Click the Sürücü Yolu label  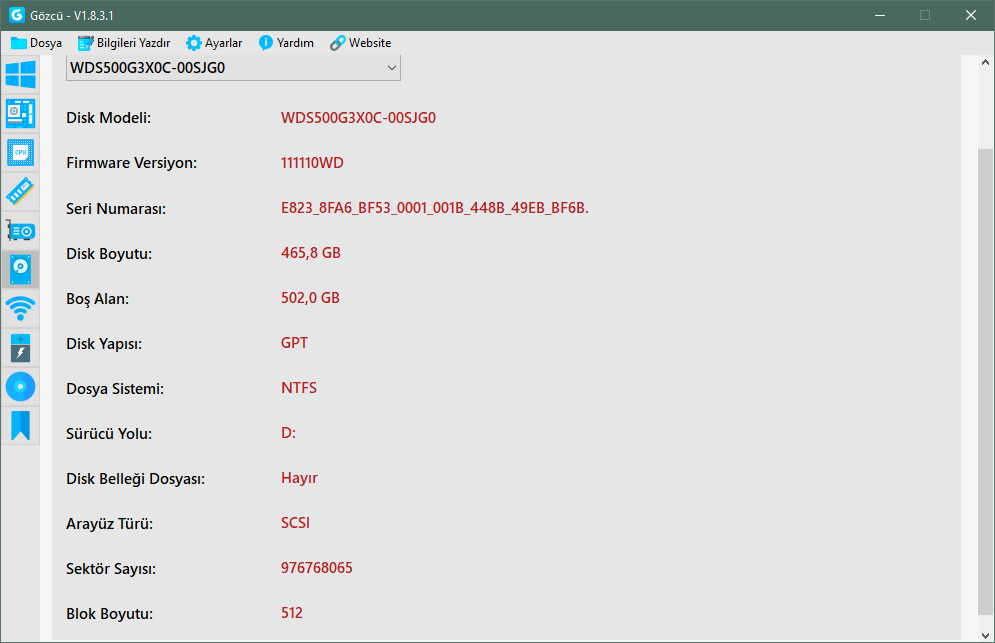(109, 434)
